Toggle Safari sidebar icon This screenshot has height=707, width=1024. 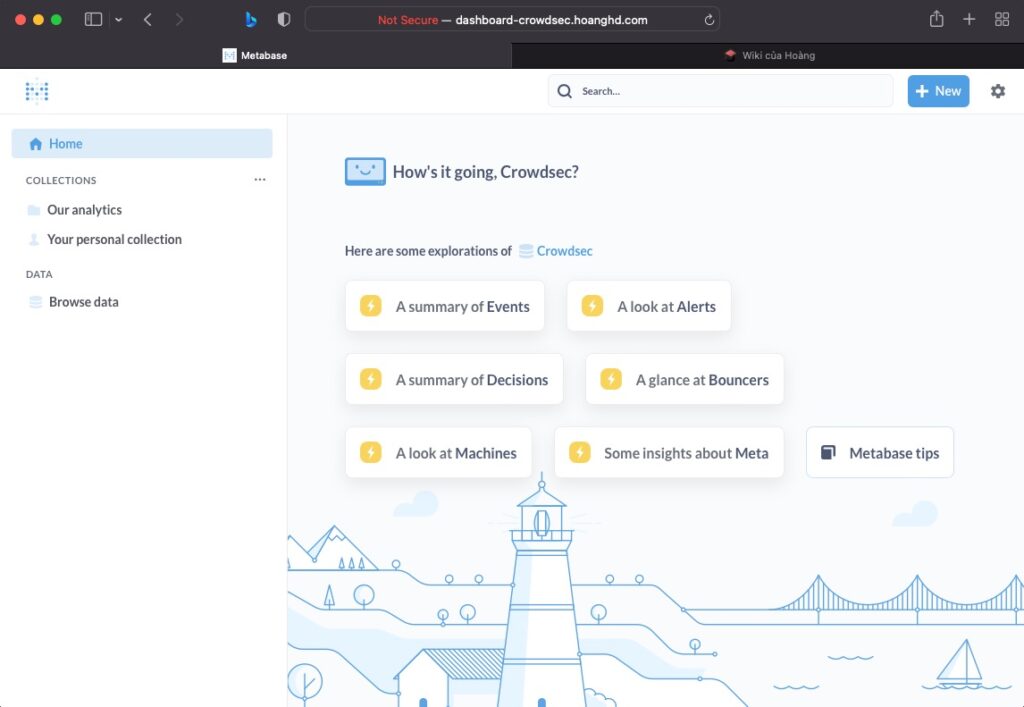tap(93, 20)
